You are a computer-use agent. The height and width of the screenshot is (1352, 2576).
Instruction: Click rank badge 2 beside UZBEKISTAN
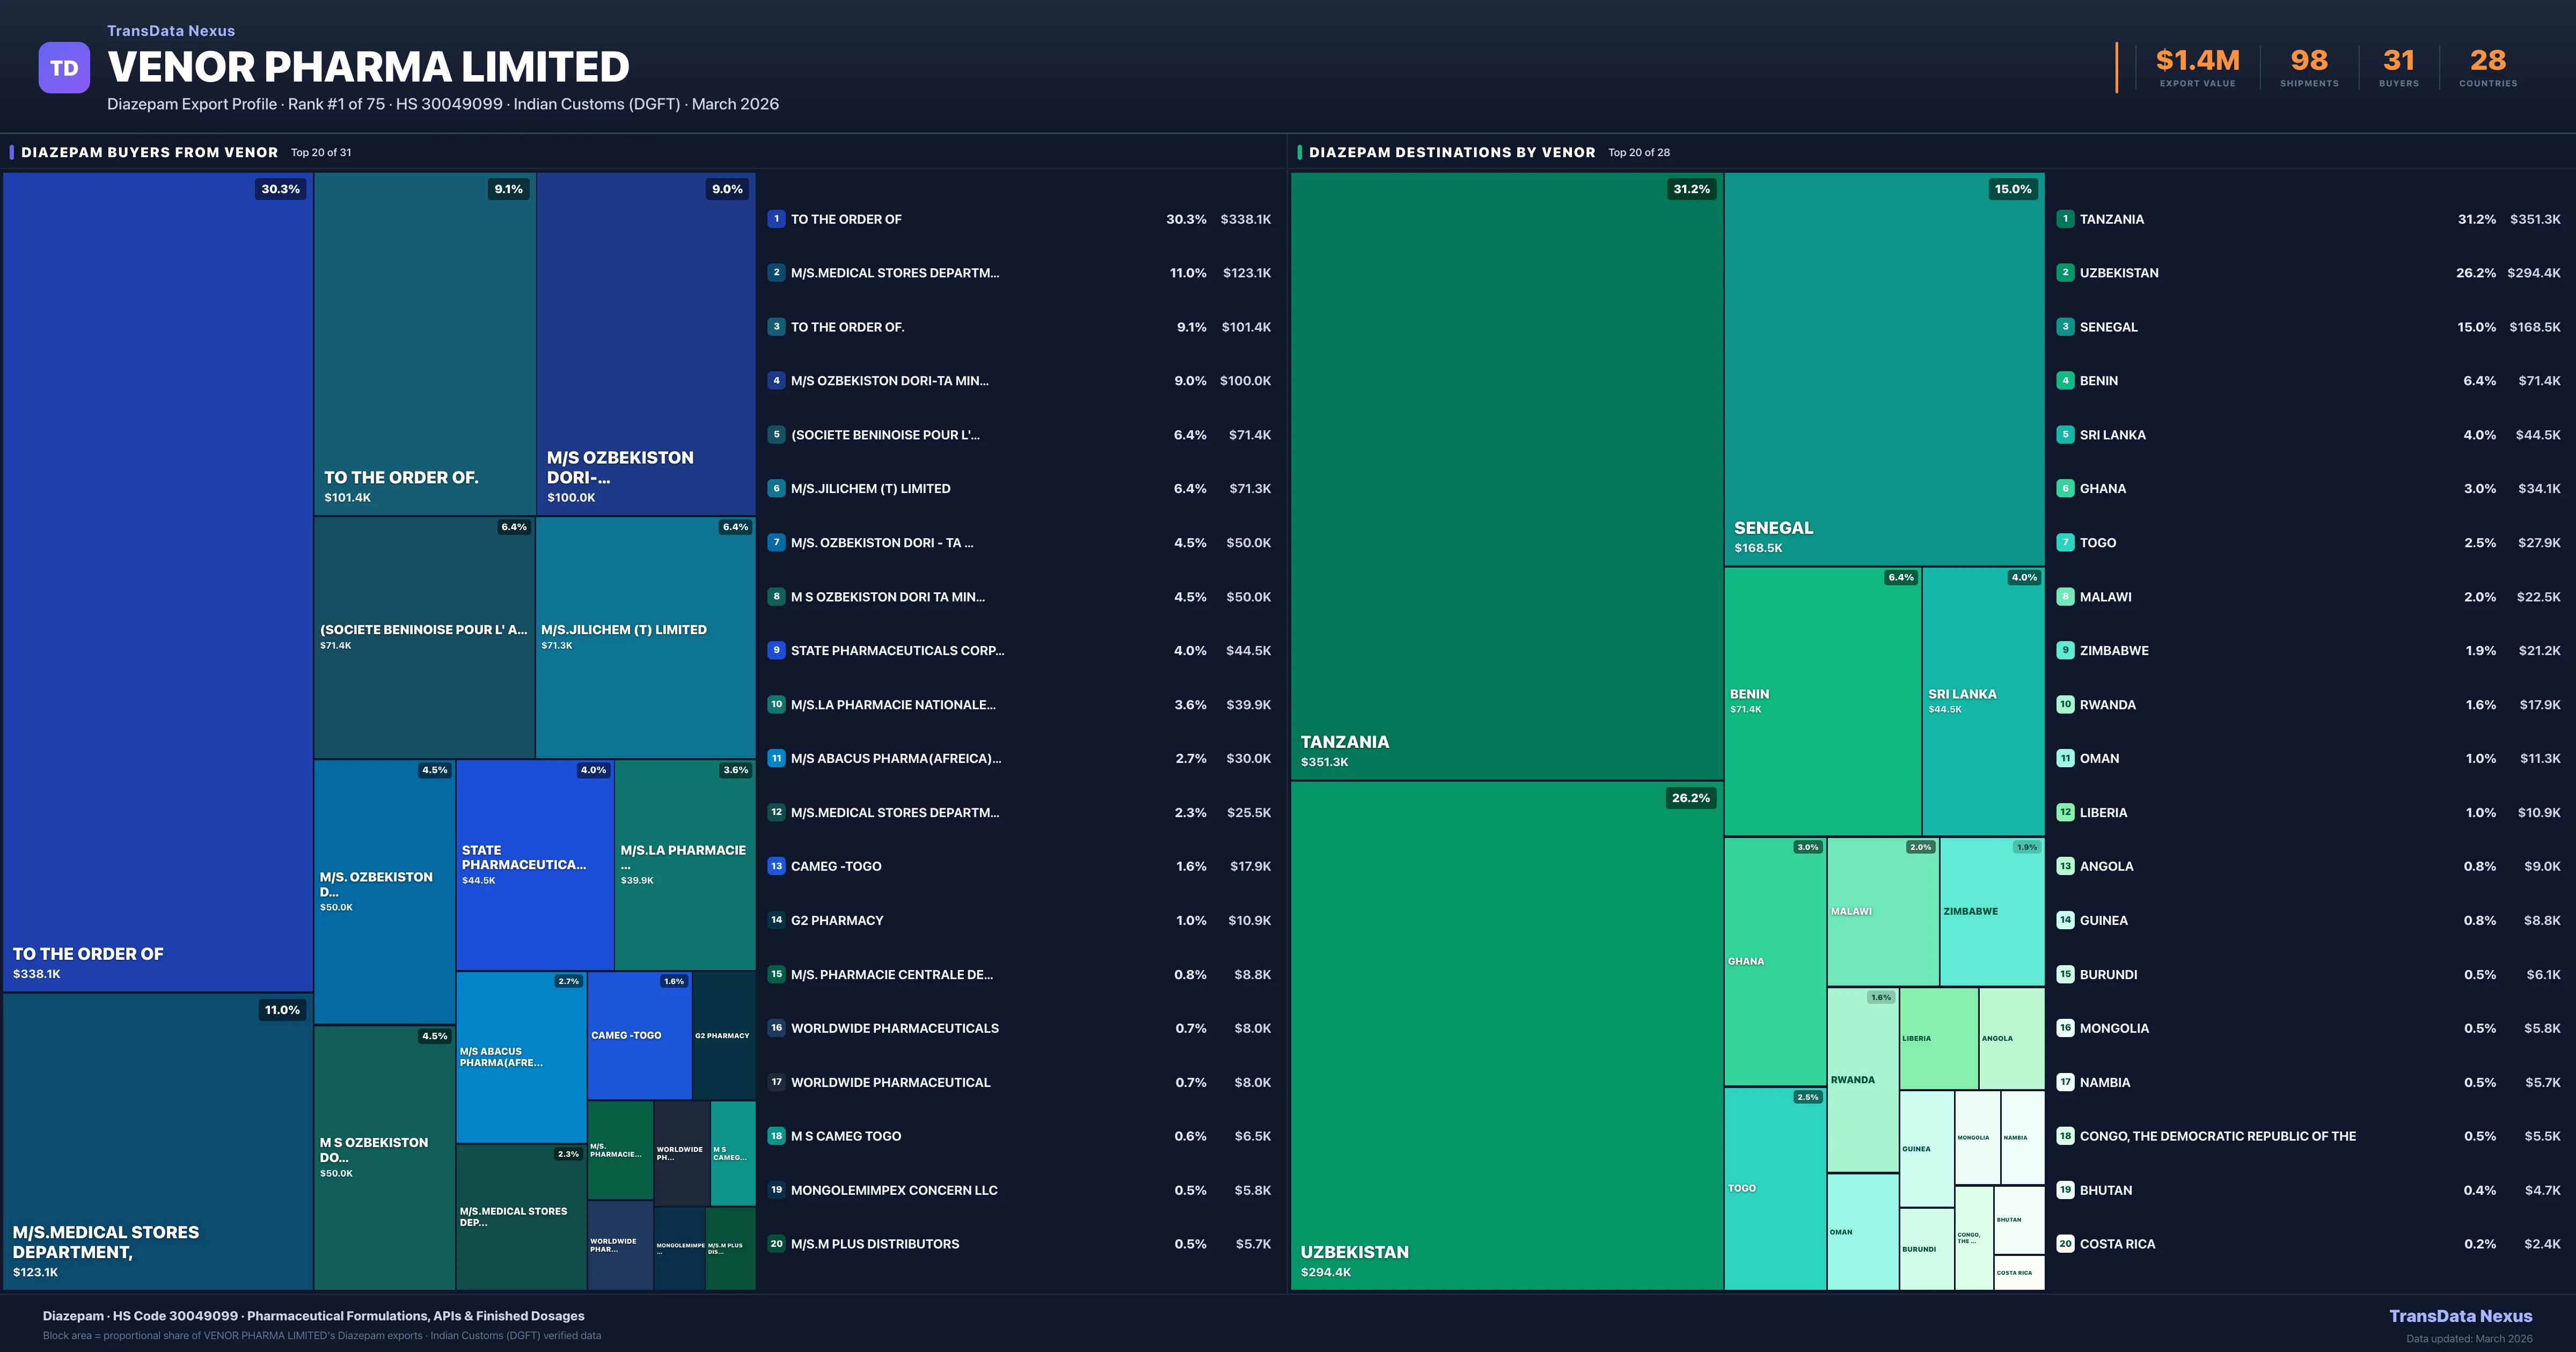click(x=2065, y=272)
